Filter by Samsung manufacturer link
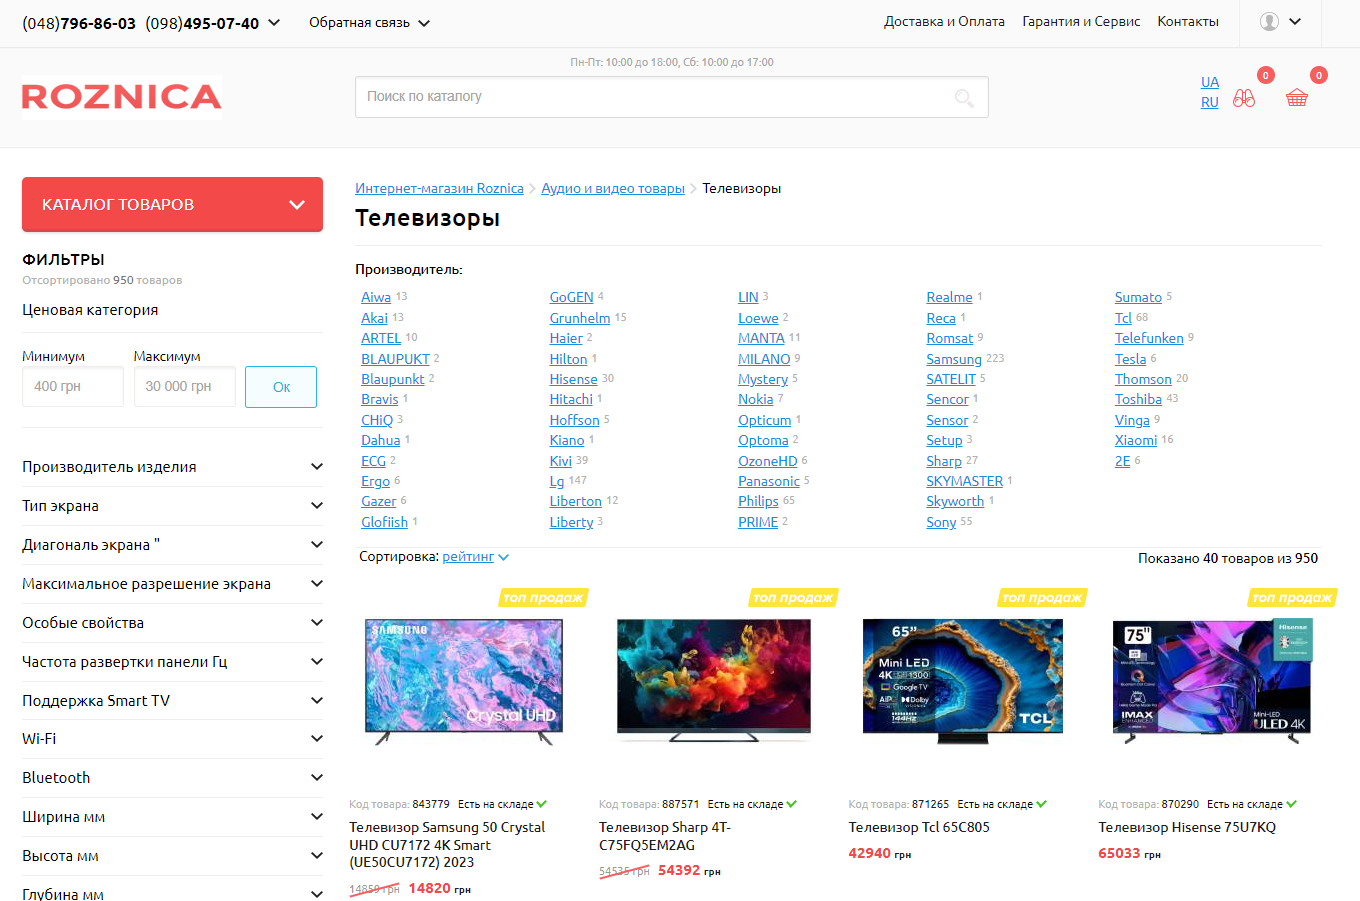Image resolution: width=1360 pixels, height=901 pixels. pos(954,359)
